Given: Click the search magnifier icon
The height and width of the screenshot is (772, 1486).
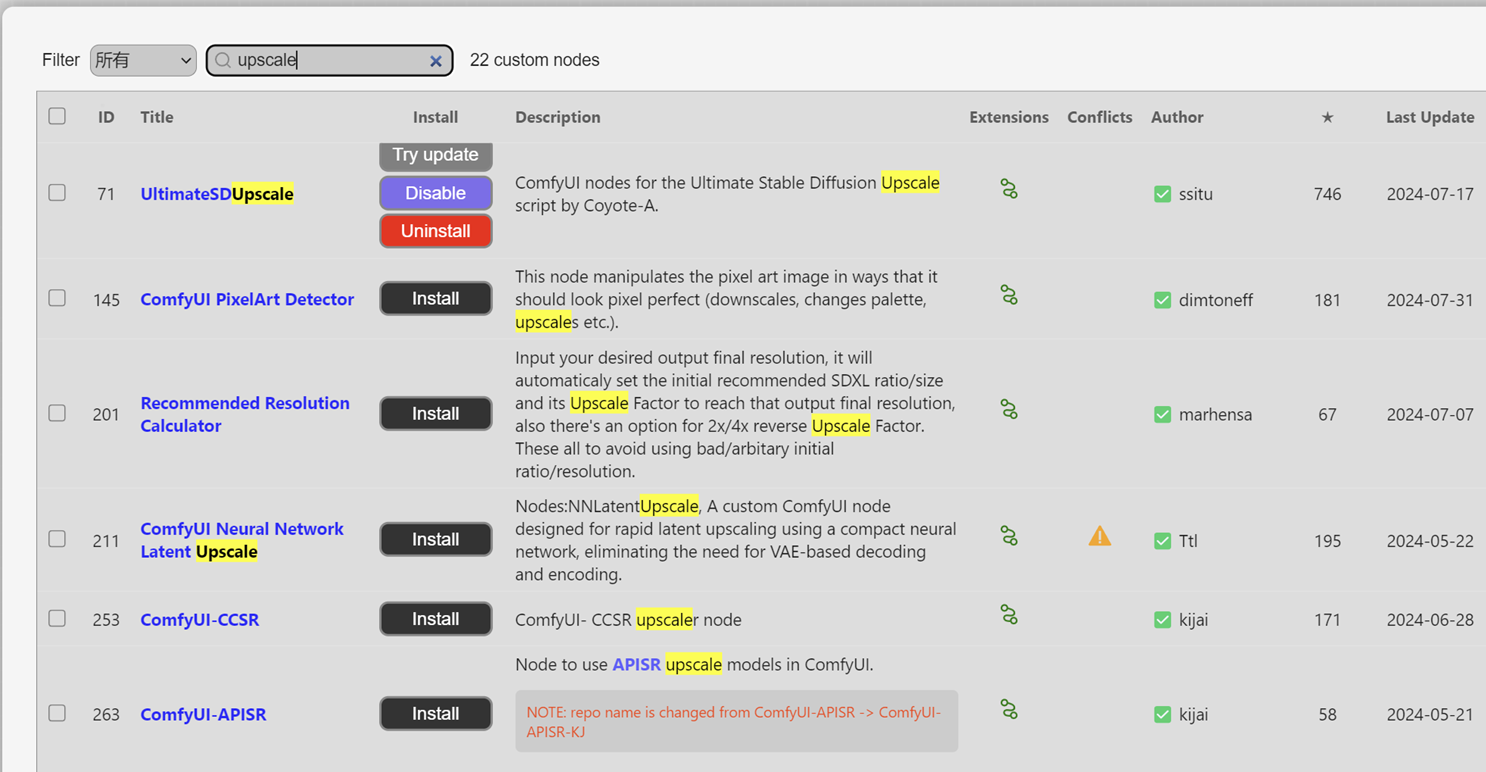Looking at the screenshot, I should [223, 61].
